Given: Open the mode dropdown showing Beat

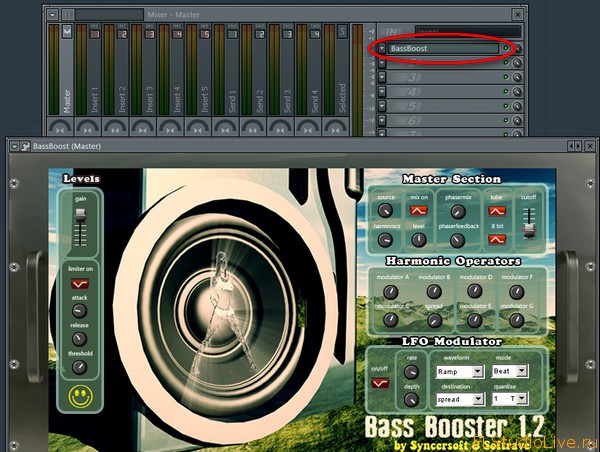Looking at the screenshot, I should 510,371.
